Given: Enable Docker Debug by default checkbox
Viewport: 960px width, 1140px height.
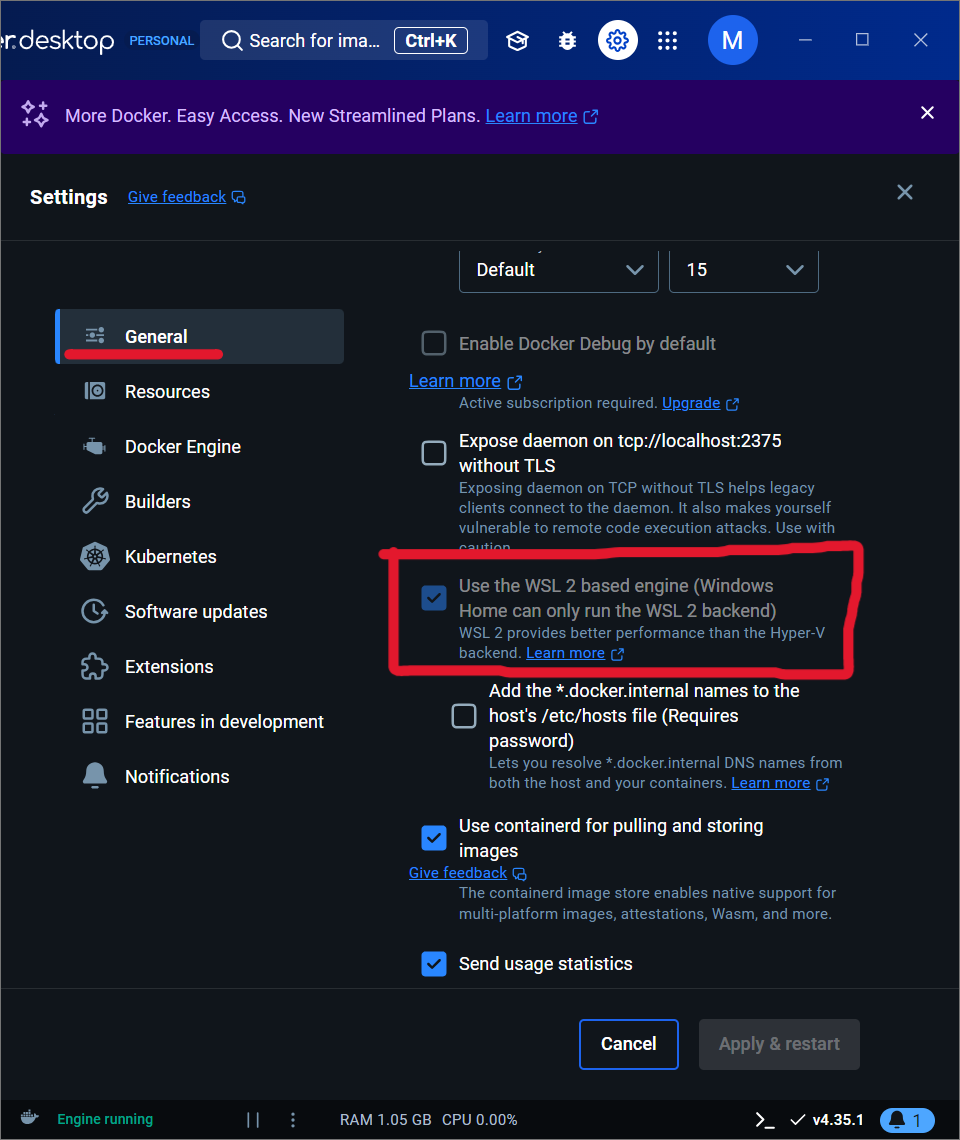Looking at the screenshot, I should click(x=434, y=343).
